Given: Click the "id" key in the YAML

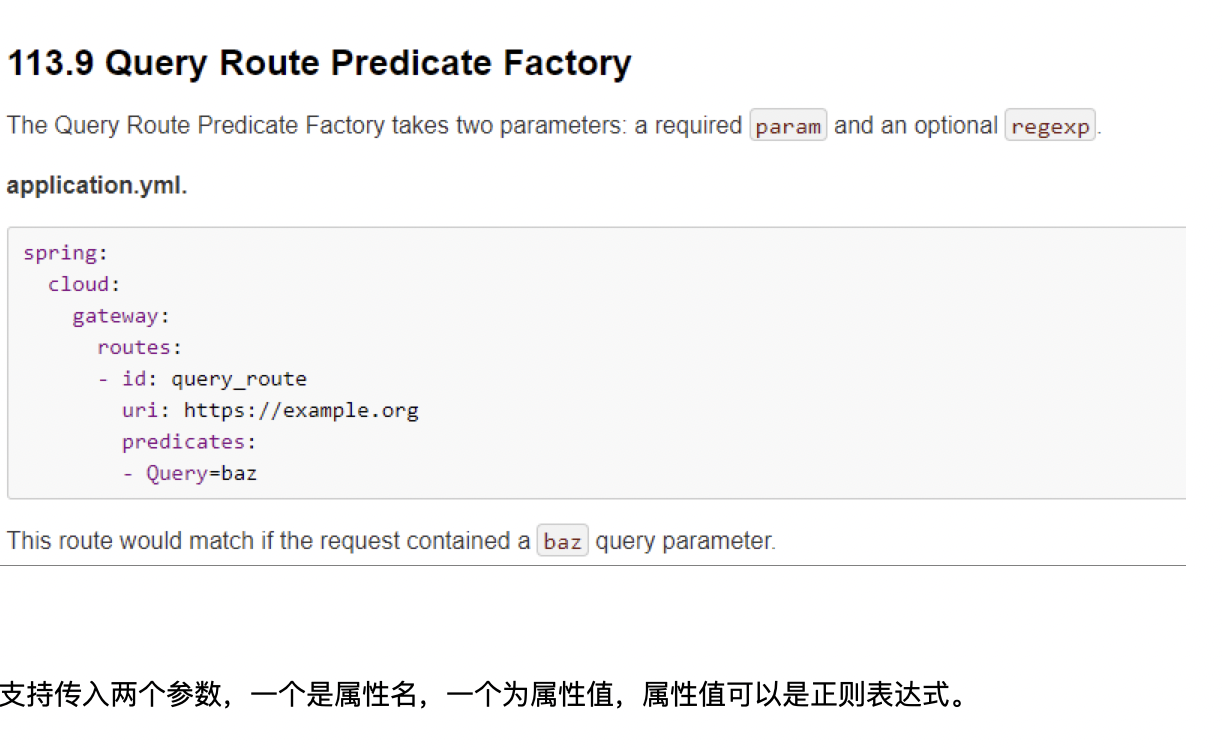Looking at the screenshot, I should pos(134,379).
